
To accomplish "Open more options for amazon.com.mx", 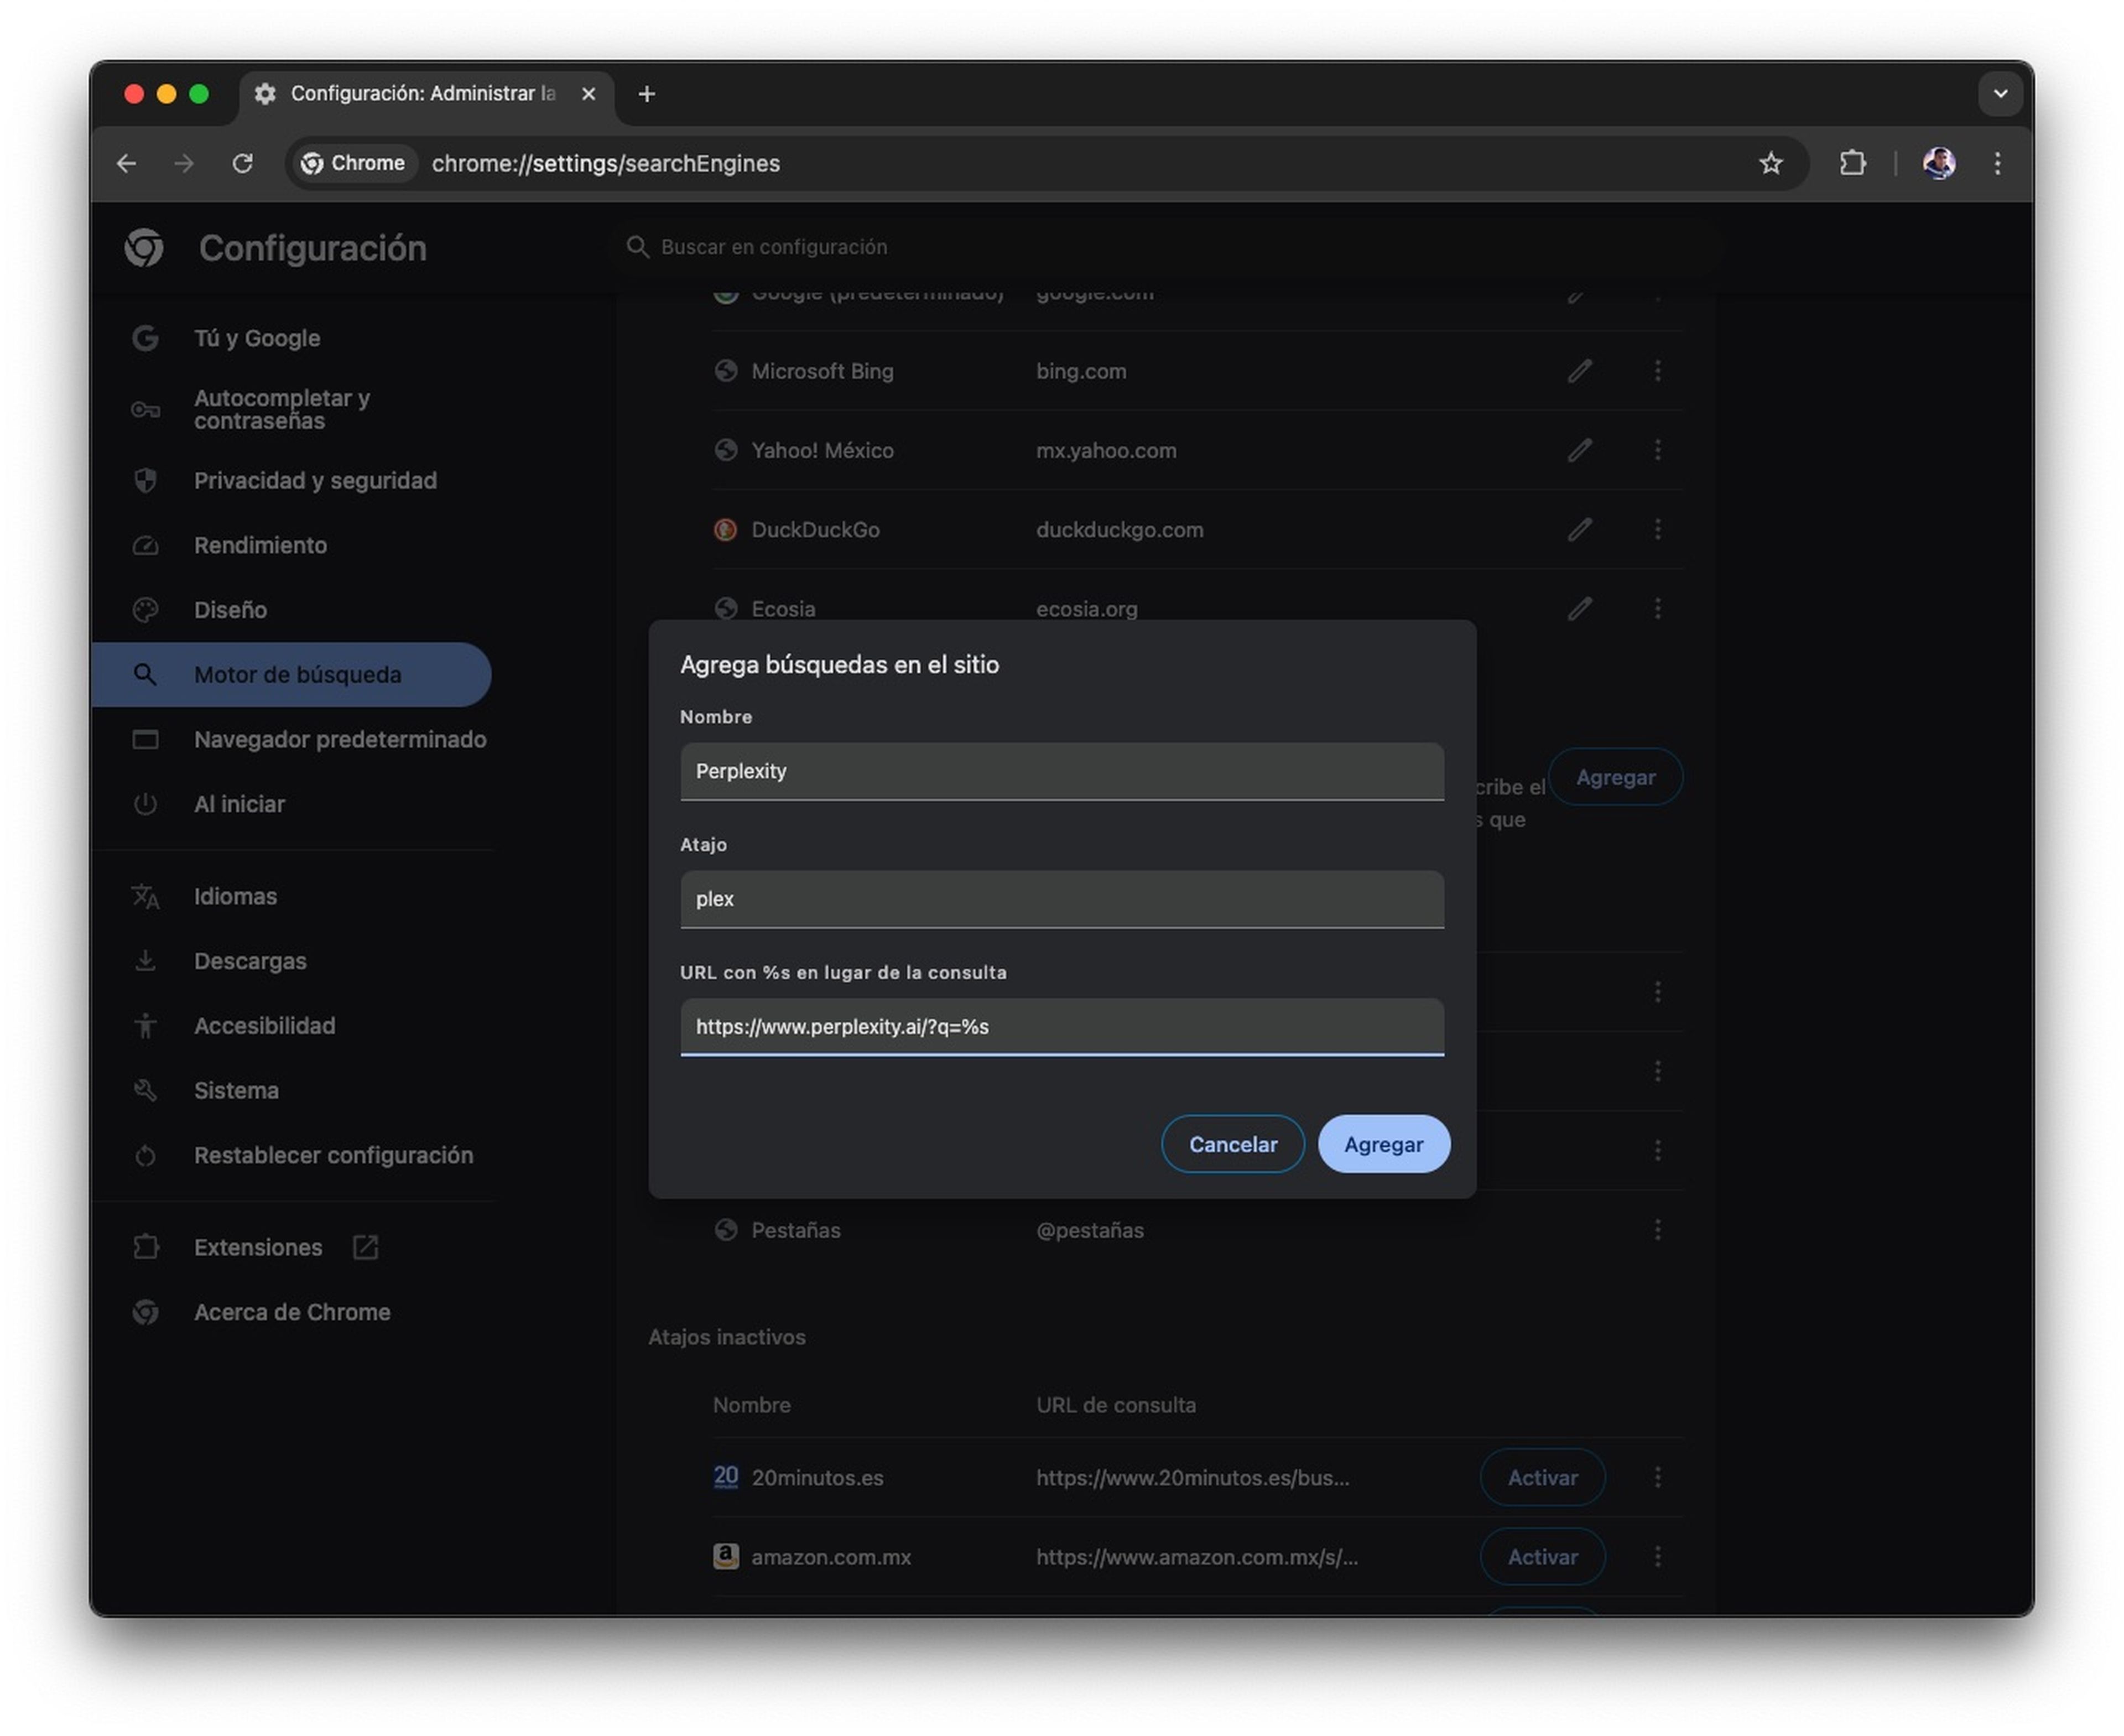I will (1658, 1557).
